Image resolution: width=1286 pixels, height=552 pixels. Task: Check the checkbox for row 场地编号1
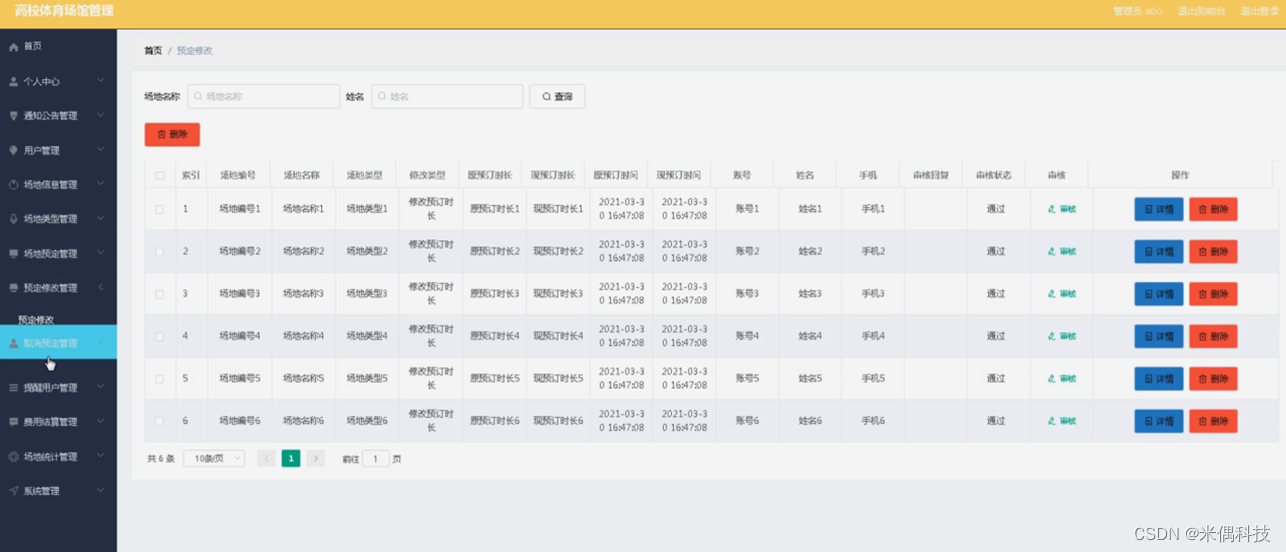point(160,209)
